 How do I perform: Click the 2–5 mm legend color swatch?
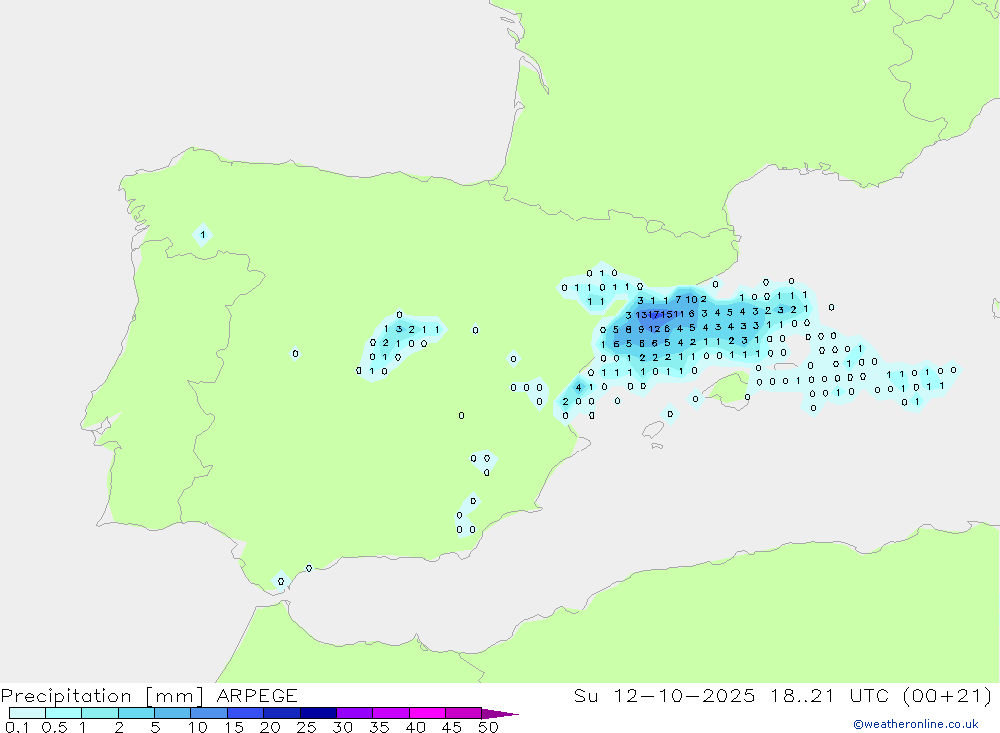pos(136,713)
